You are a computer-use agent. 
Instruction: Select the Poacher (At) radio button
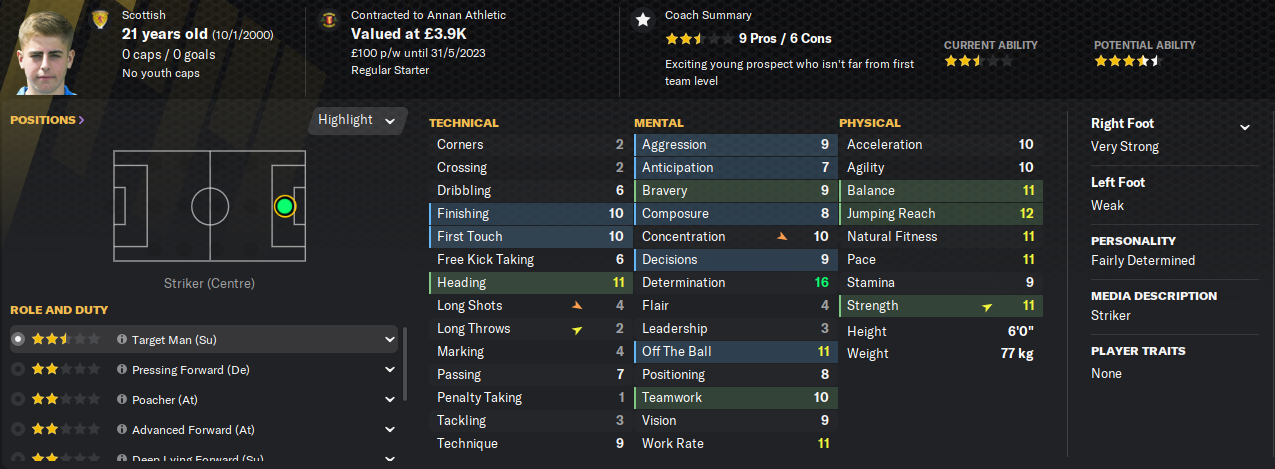tap(18, 400)
